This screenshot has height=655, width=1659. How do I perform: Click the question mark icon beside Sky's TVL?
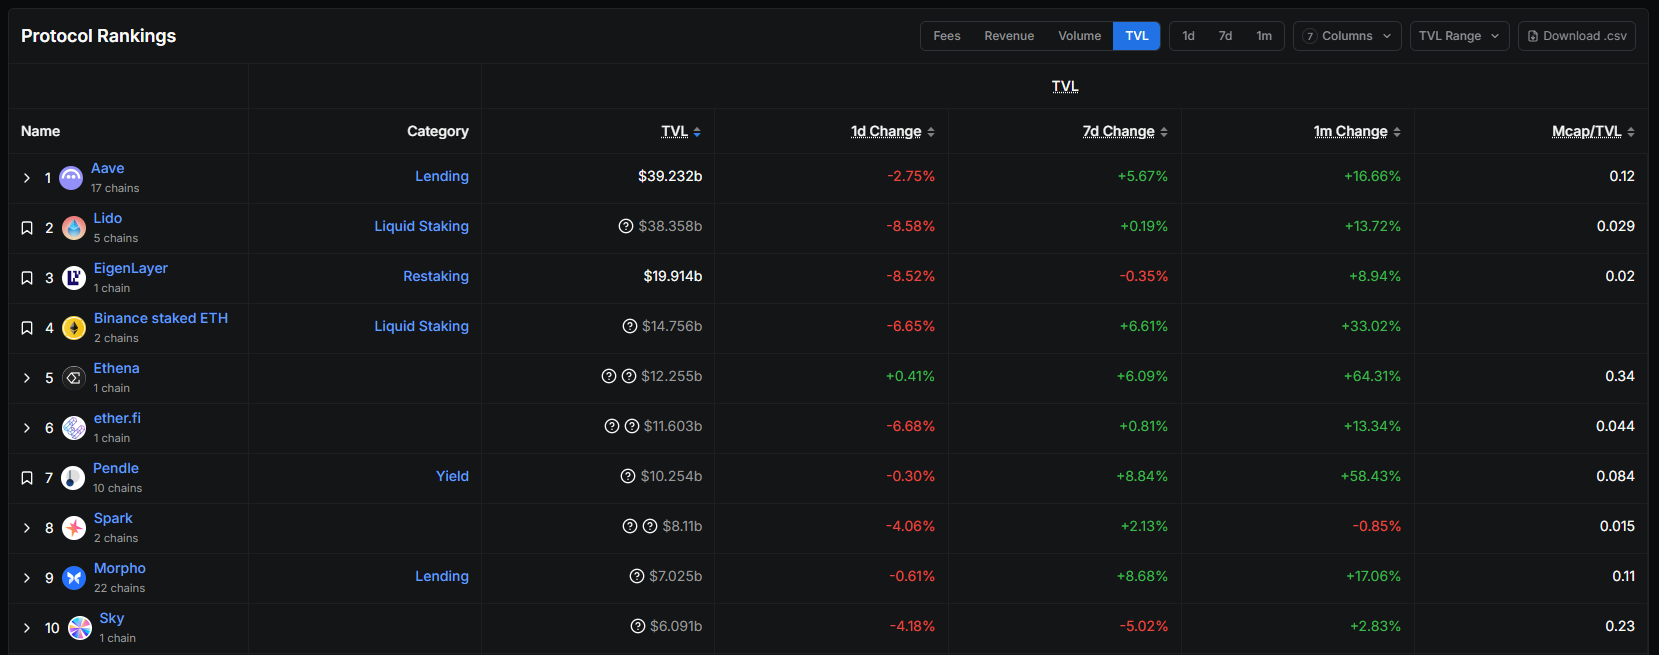point(638,626)
